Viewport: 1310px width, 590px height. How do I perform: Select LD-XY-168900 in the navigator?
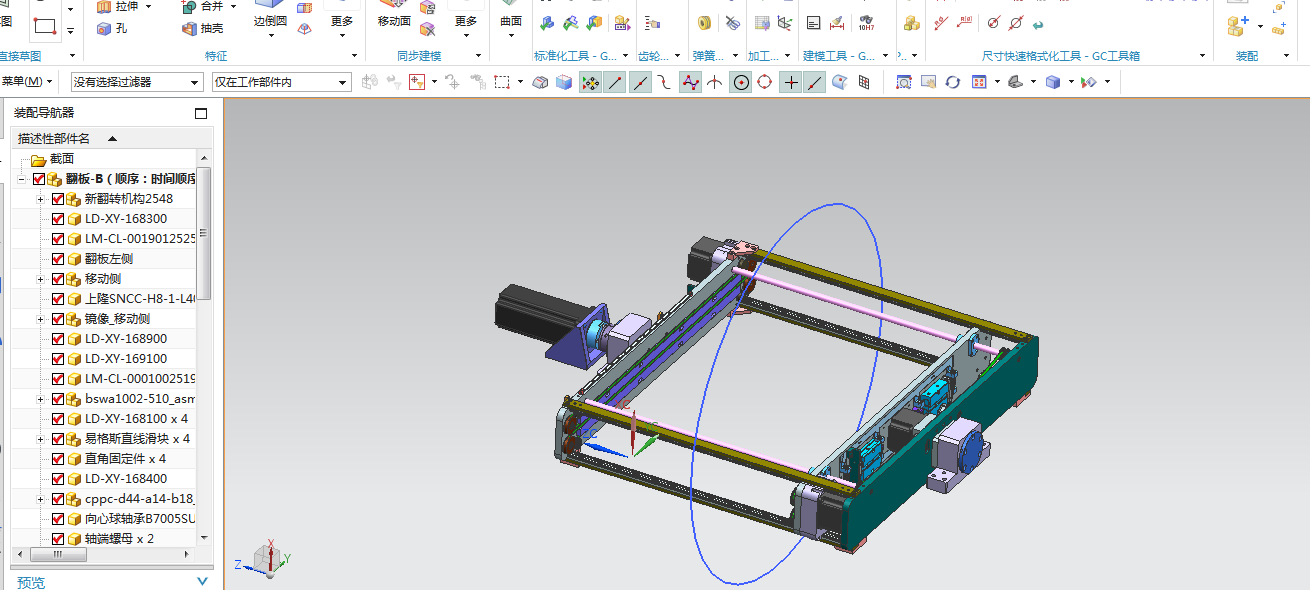coord(104,339)
